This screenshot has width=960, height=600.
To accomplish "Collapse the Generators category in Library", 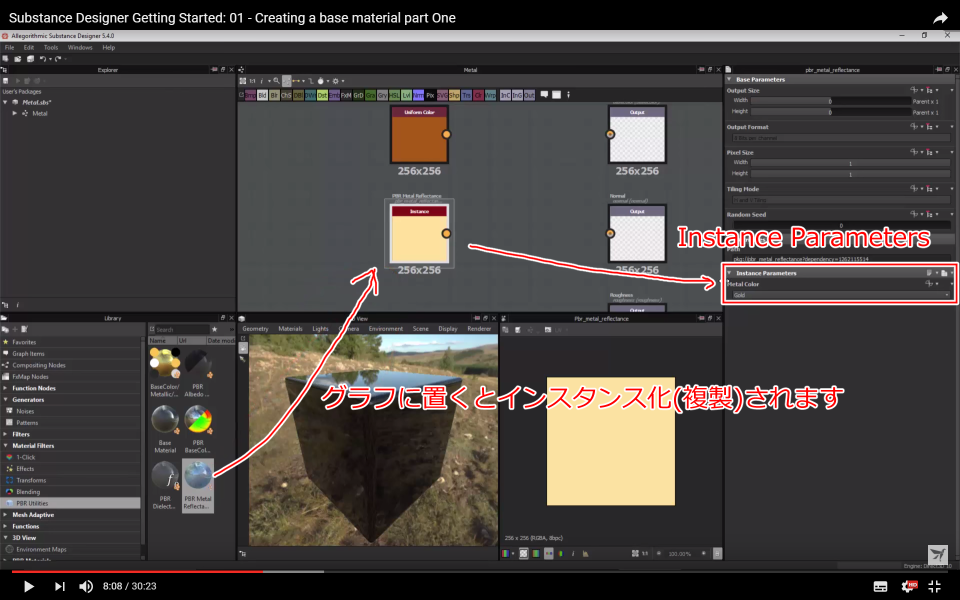I will tap(6, 400).
